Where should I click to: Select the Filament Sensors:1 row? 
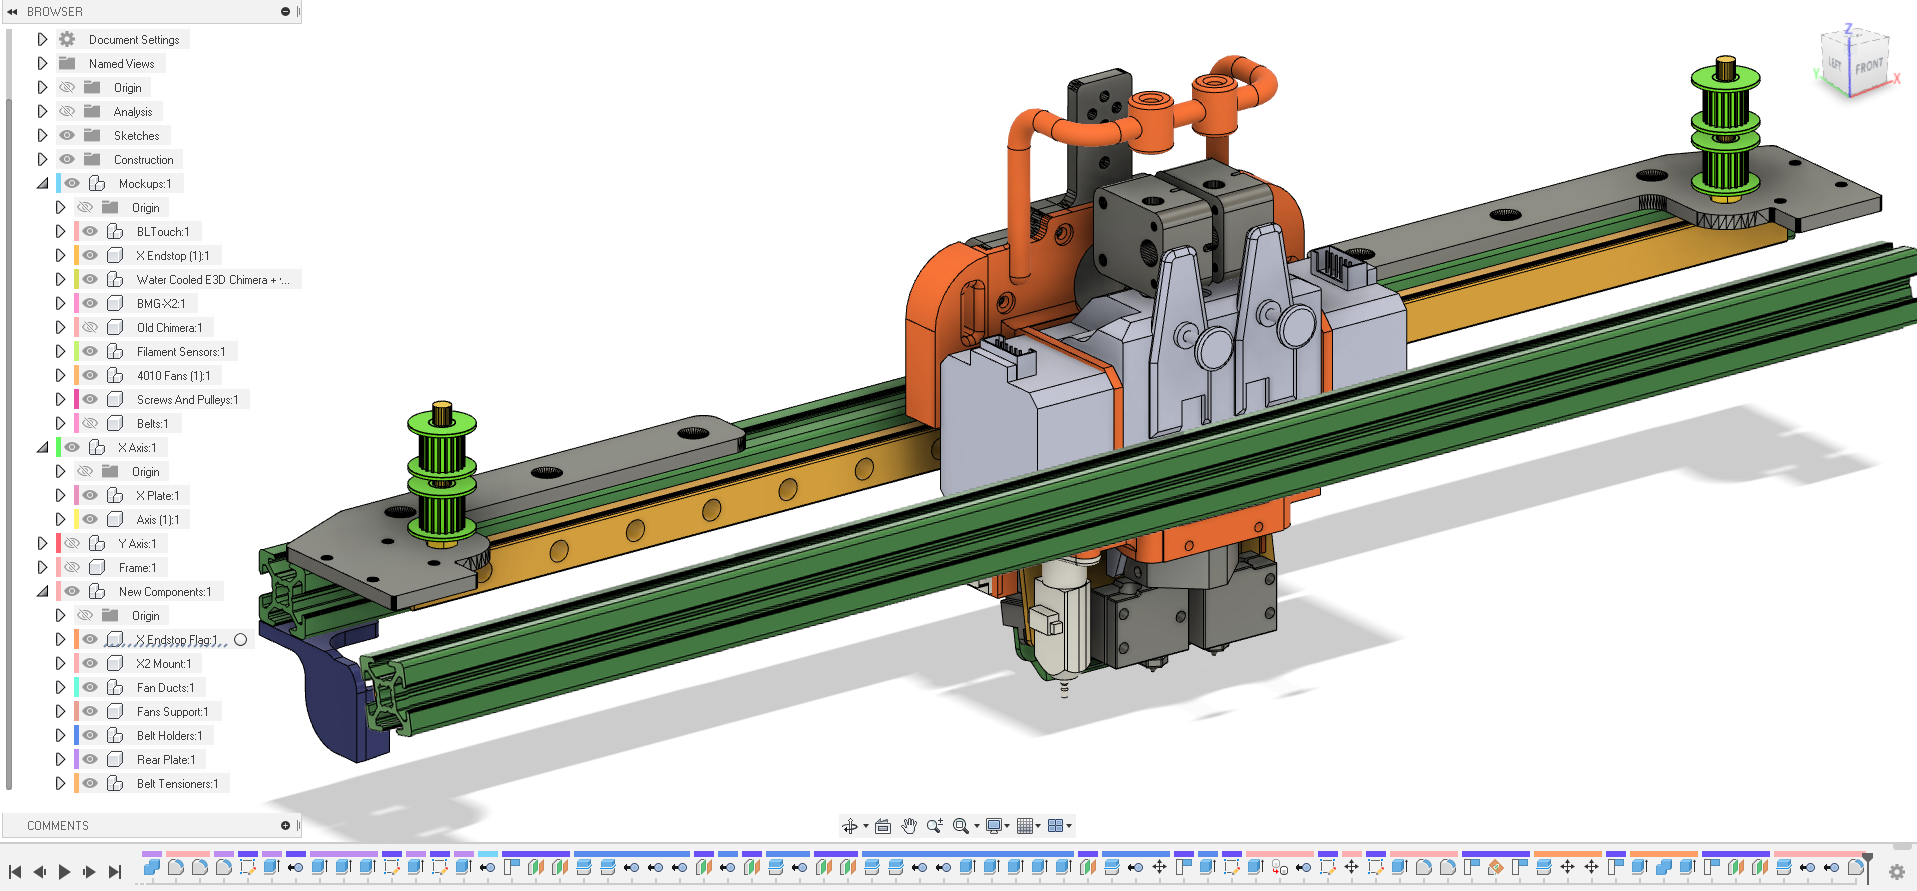[x=155, y=352]
